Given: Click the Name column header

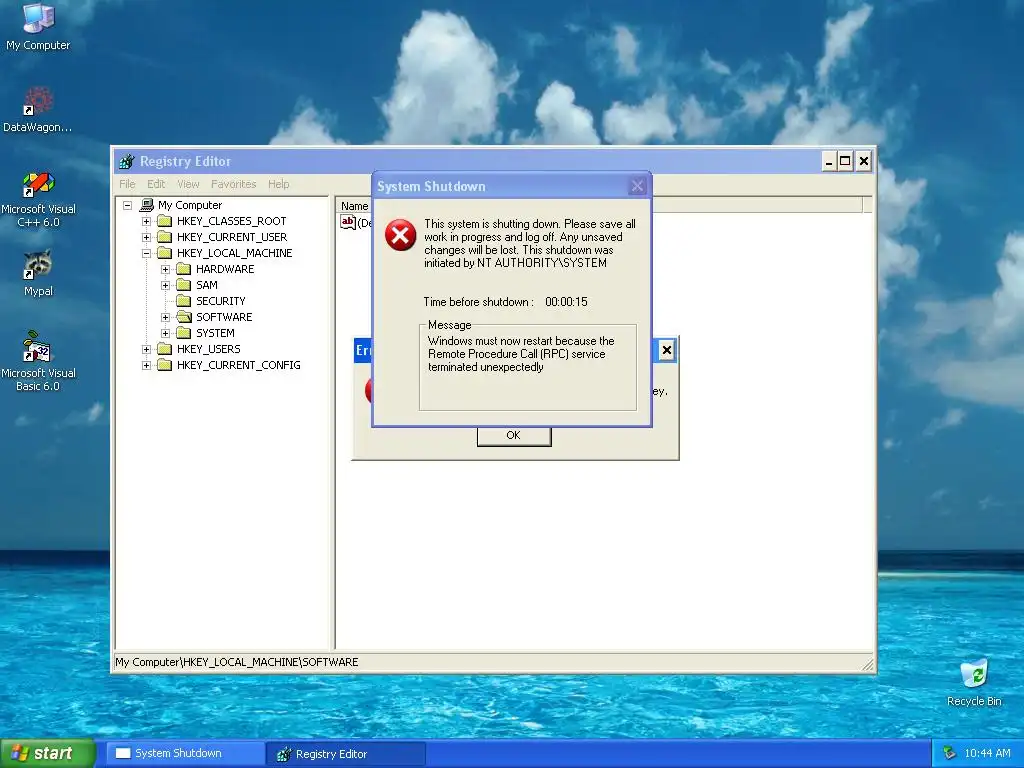Looking at the screenshot, I should (354, 206).
